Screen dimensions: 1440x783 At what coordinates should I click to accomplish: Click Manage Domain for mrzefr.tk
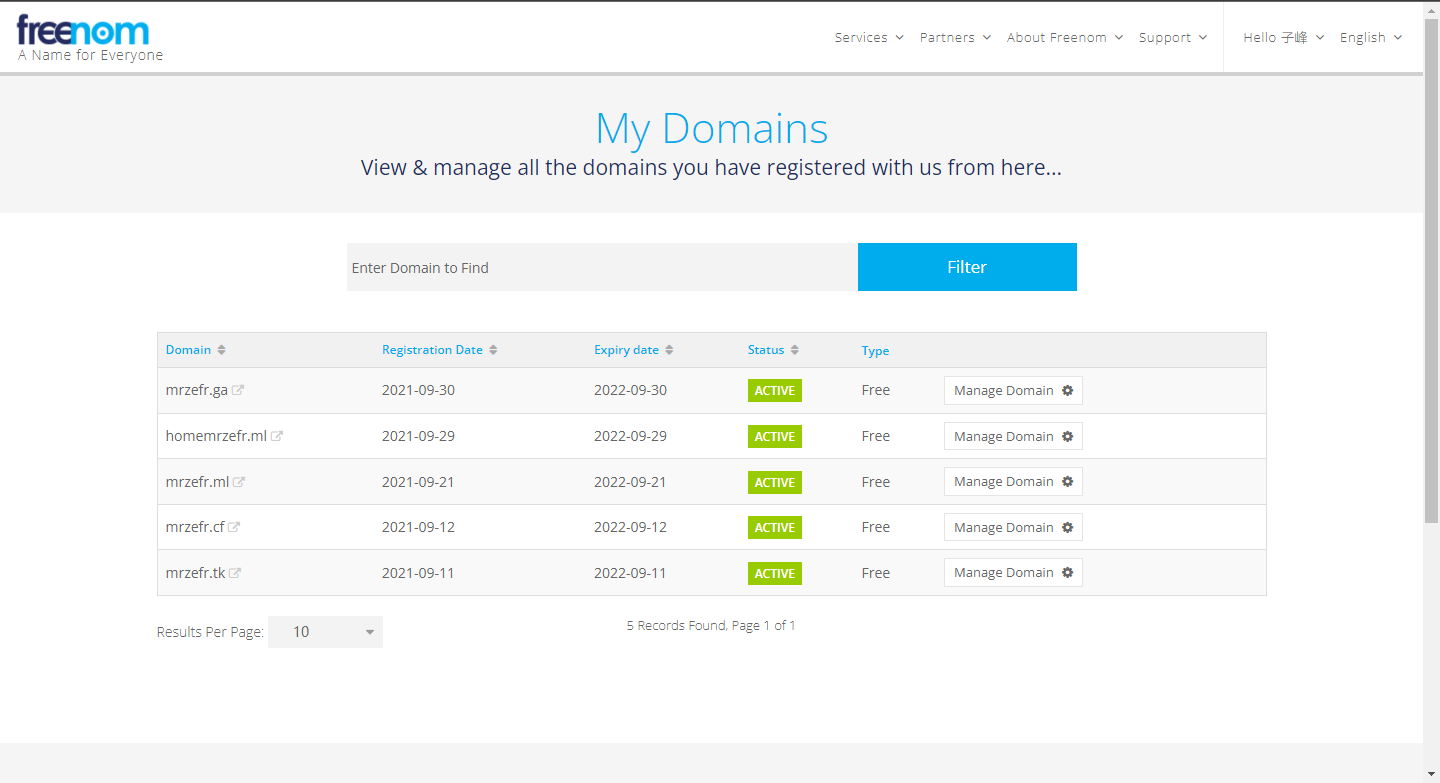[x=1012, y=573]
